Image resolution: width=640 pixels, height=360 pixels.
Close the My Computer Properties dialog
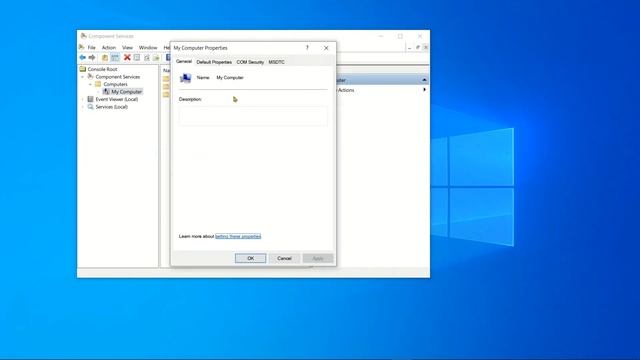pos(326,48)
